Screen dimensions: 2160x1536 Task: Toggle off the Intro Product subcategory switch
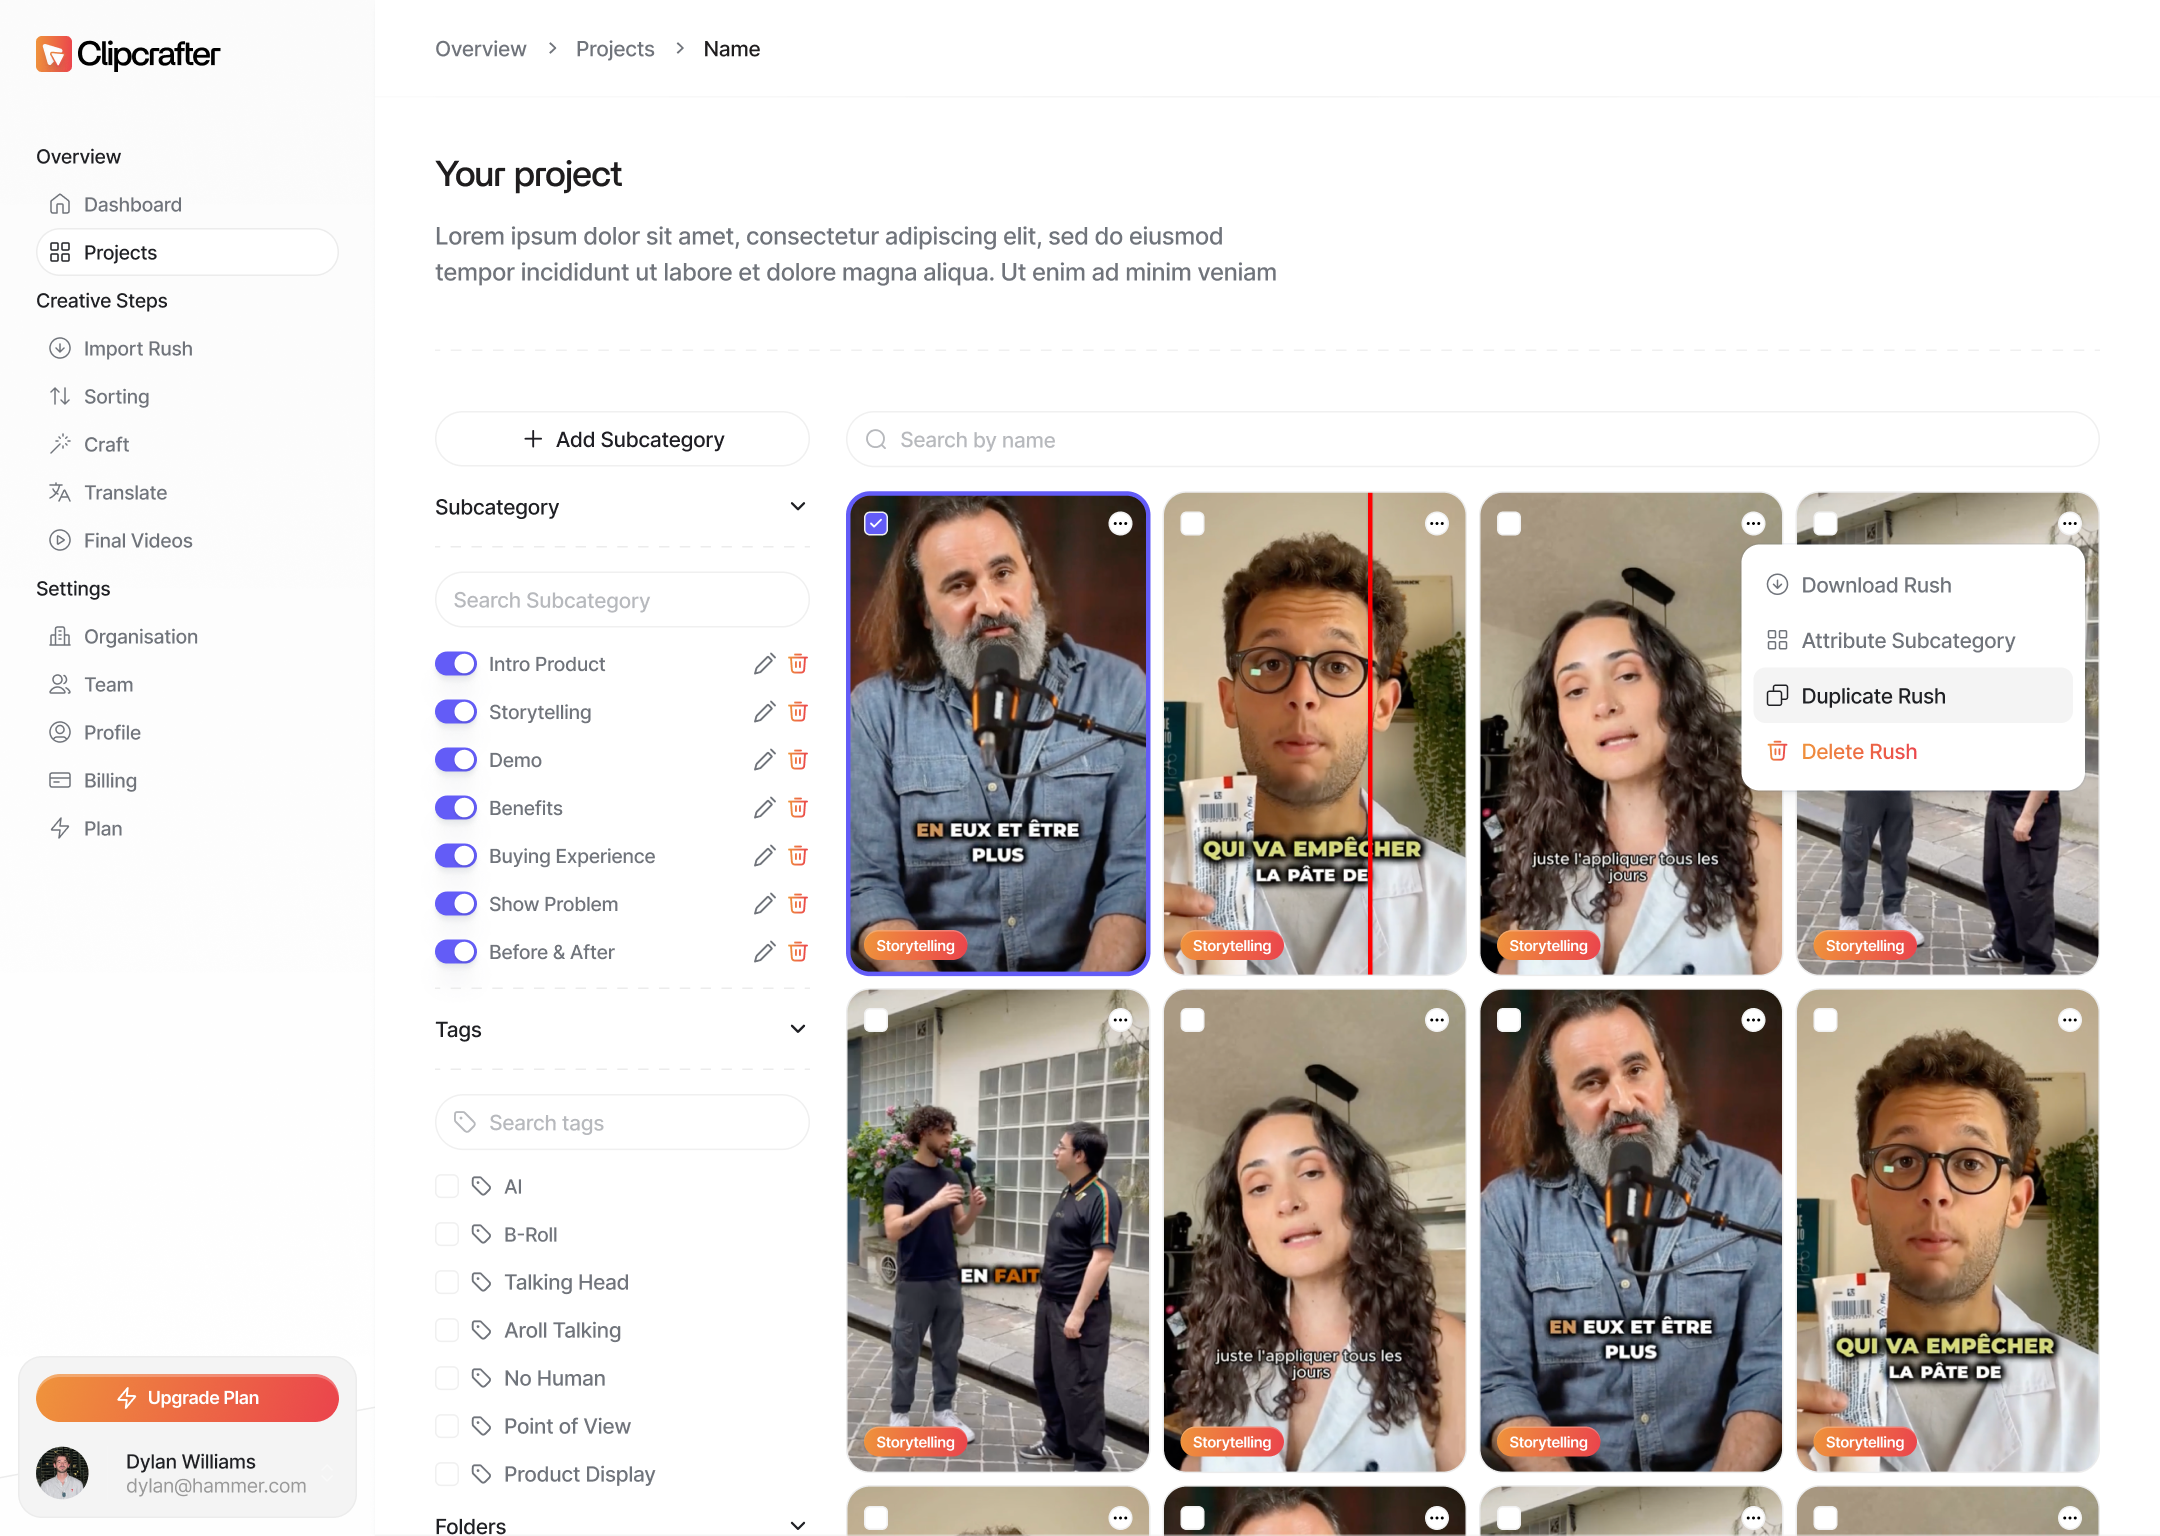point(456,664)
